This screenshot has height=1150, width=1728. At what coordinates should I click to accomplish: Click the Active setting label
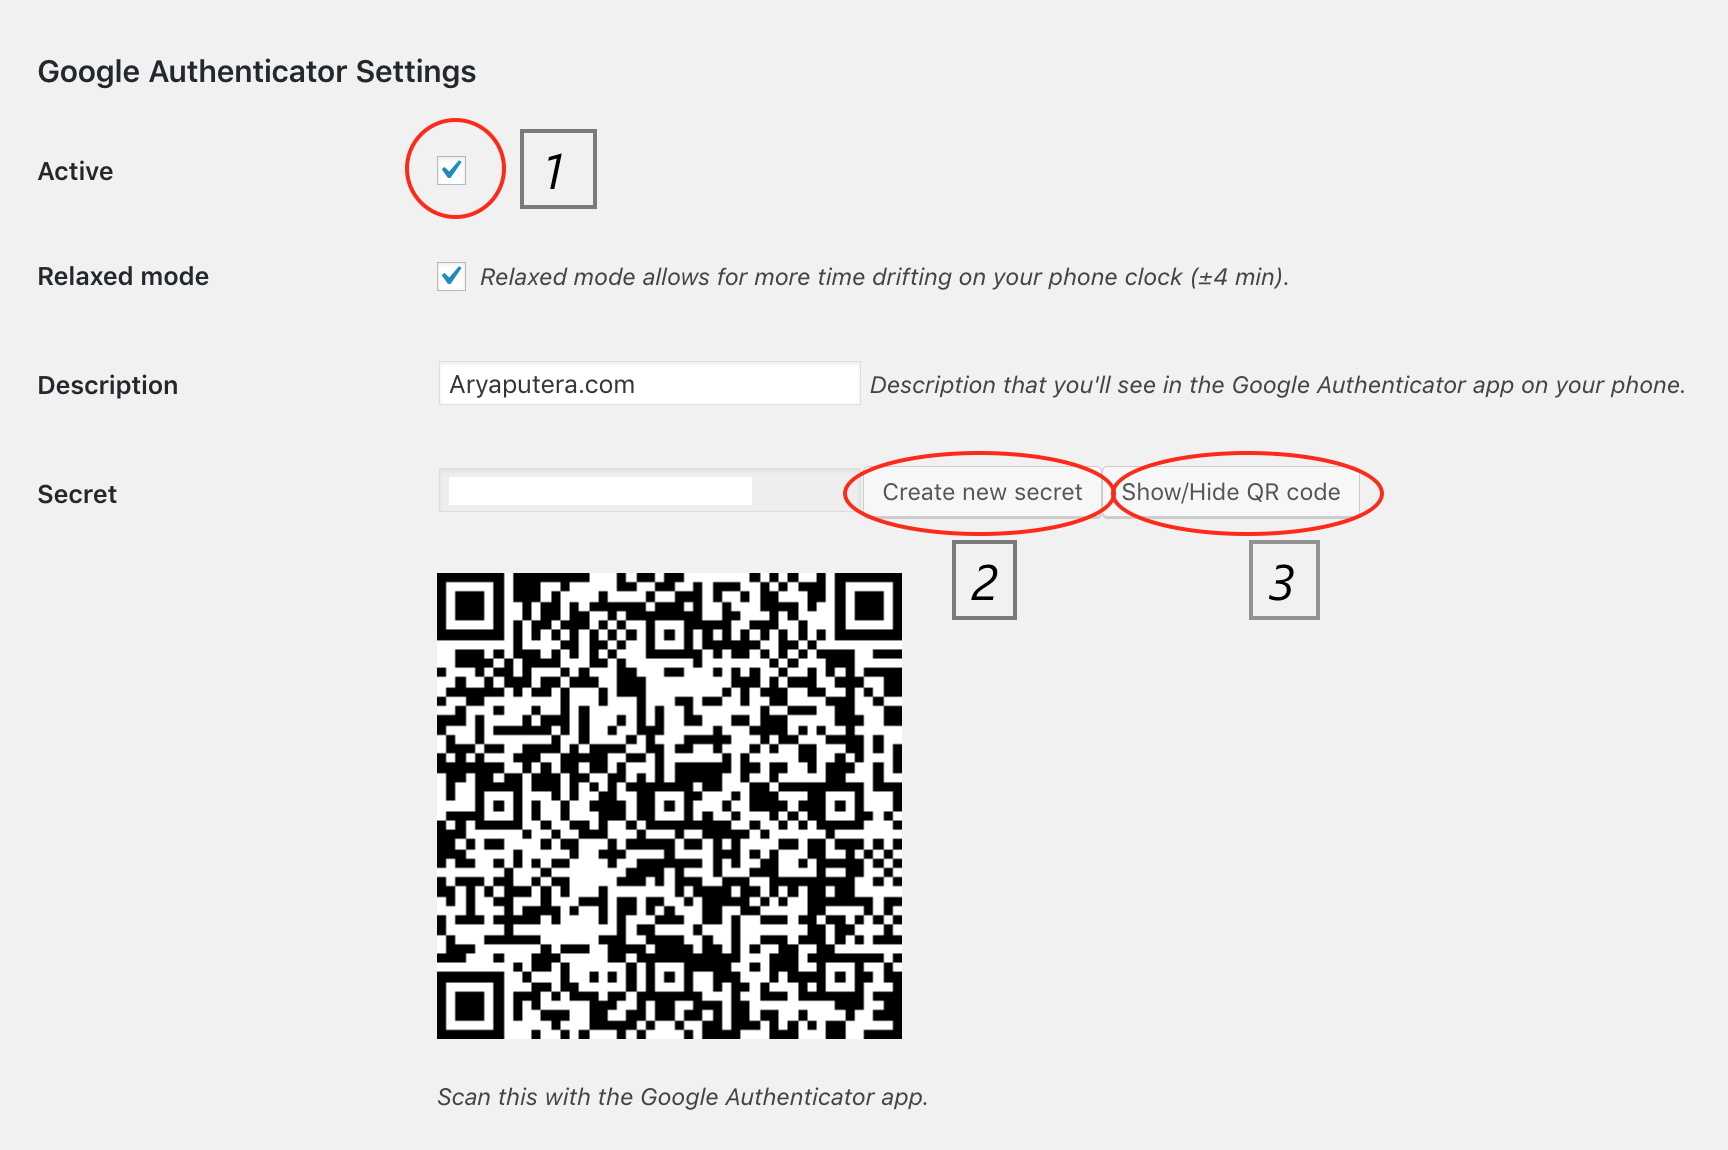(x=75, y=171)
